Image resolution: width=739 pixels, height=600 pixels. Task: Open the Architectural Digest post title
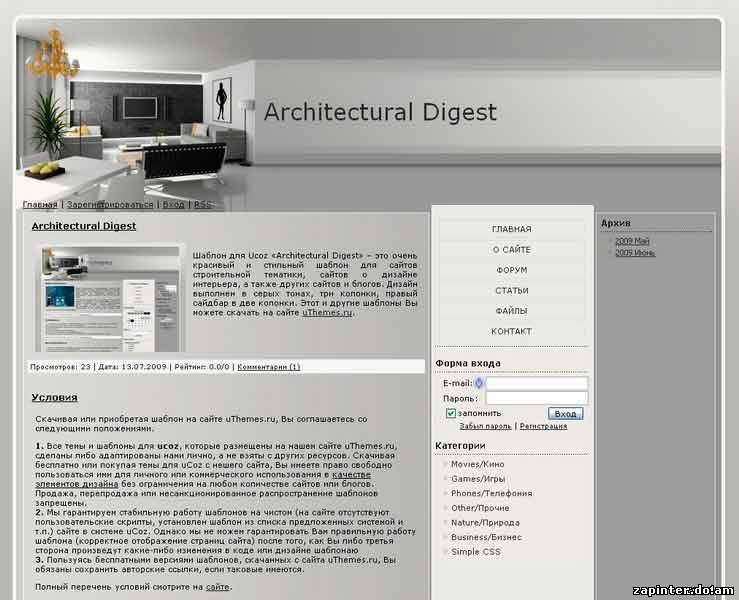[x=84, y=226]
